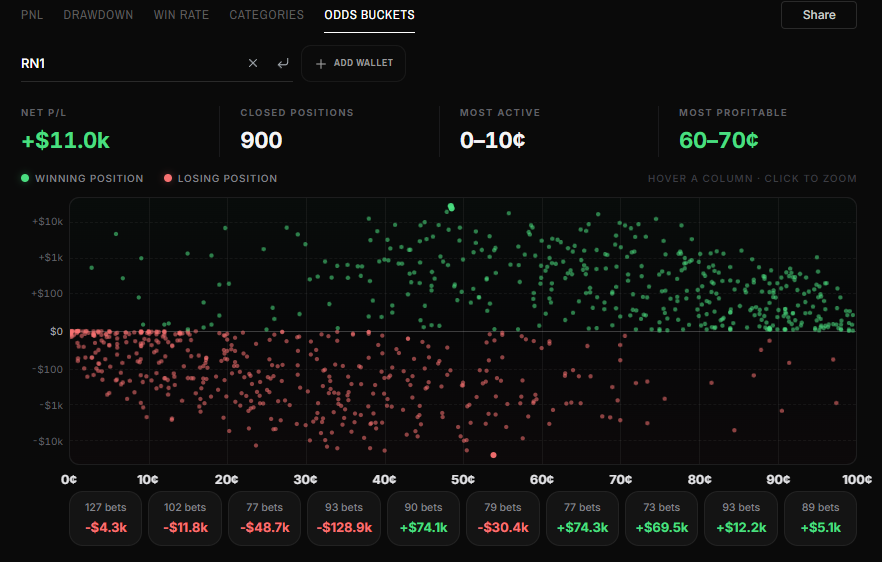
Task: Go to the Win Rate tab
Action: [181, 15]
